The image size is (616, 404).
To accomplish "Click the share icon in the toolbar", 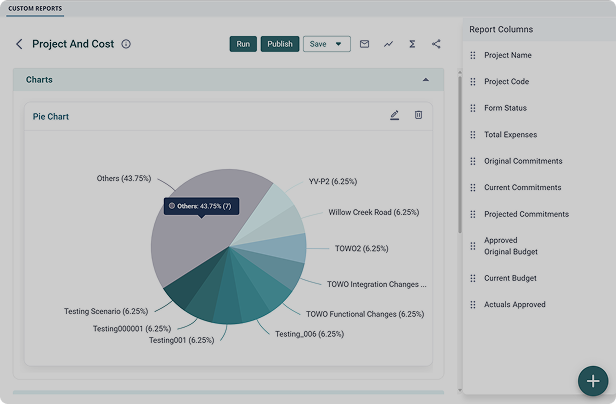I will tap(436, 44).
